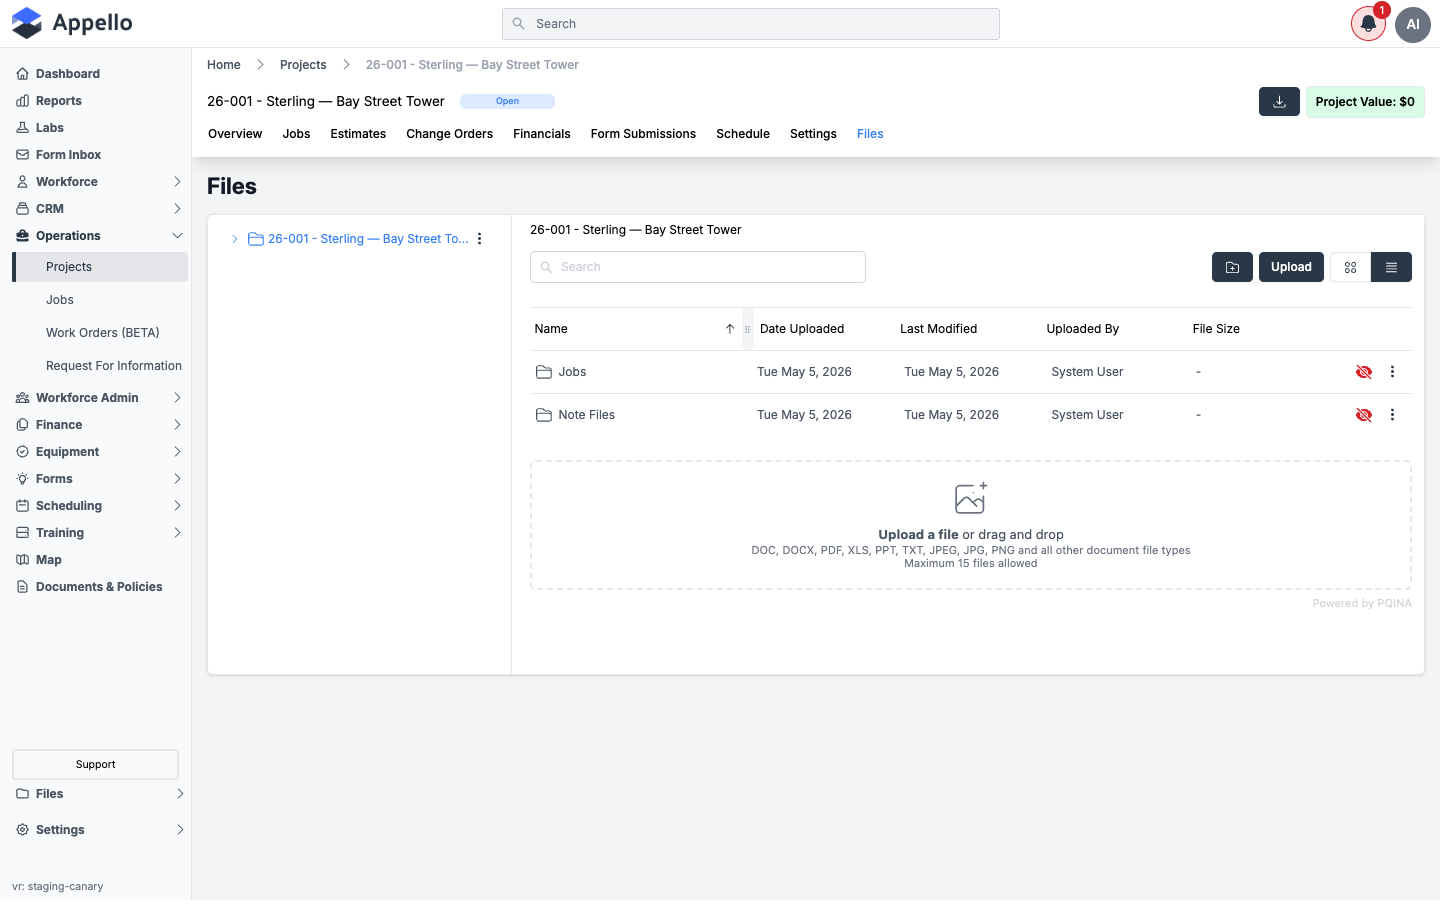
Task: Open the Note Files folder row
Action: (970, 415)
